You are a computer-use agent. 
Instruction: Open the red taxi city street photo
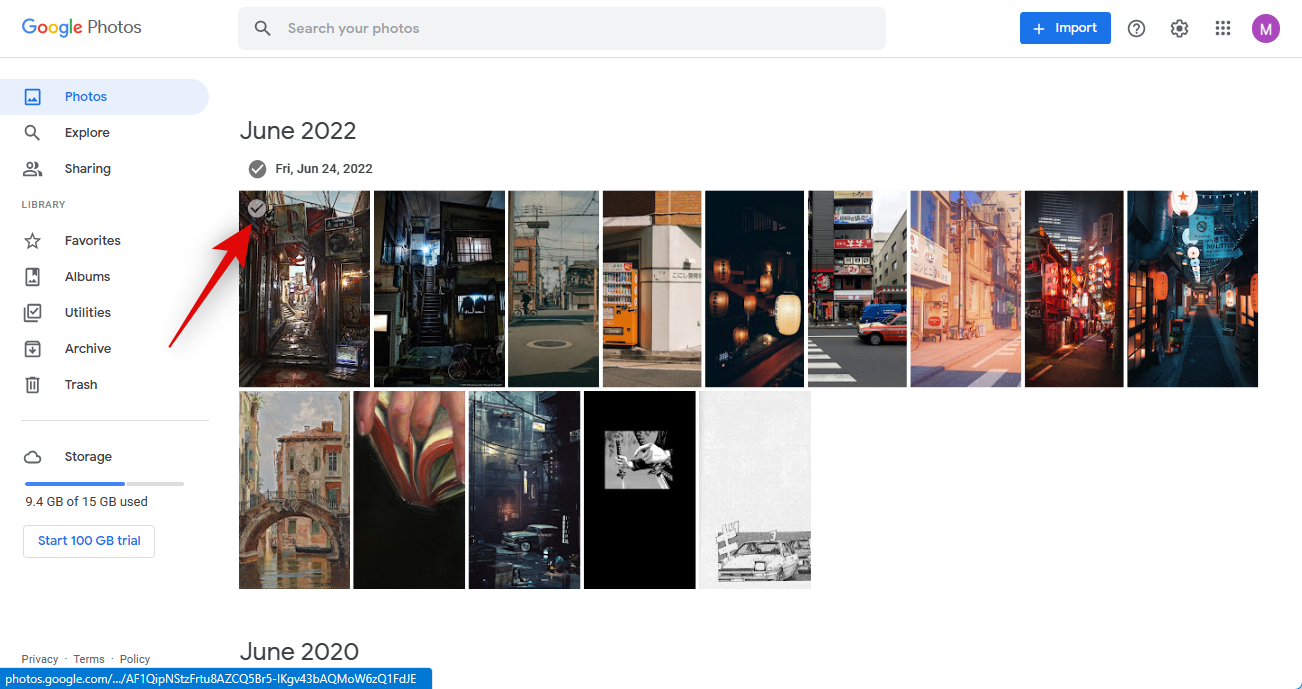(857, 289)
